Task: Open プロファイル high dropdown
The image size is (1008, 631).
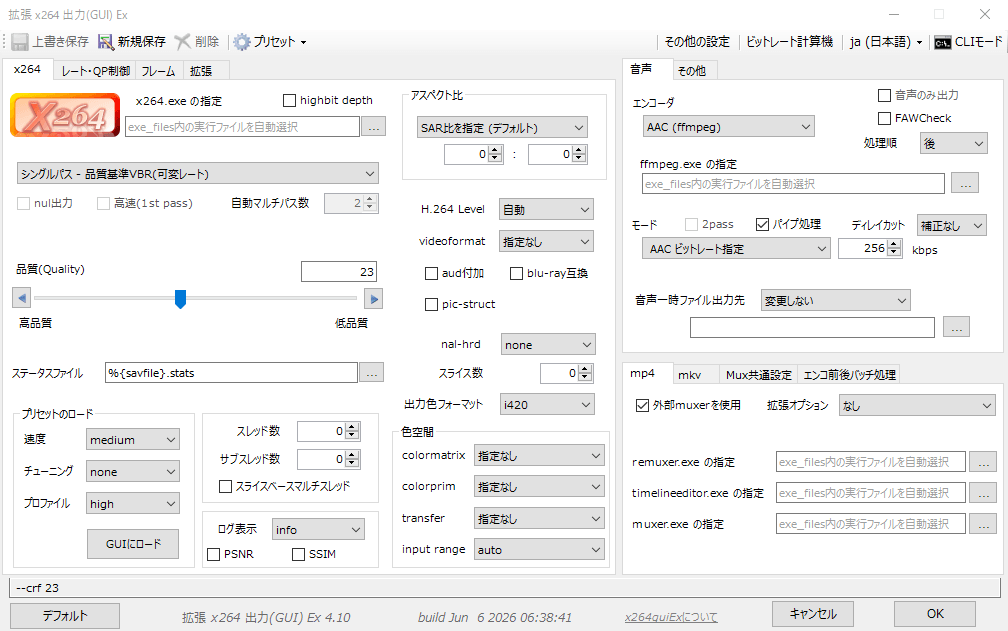Action: 132,504
